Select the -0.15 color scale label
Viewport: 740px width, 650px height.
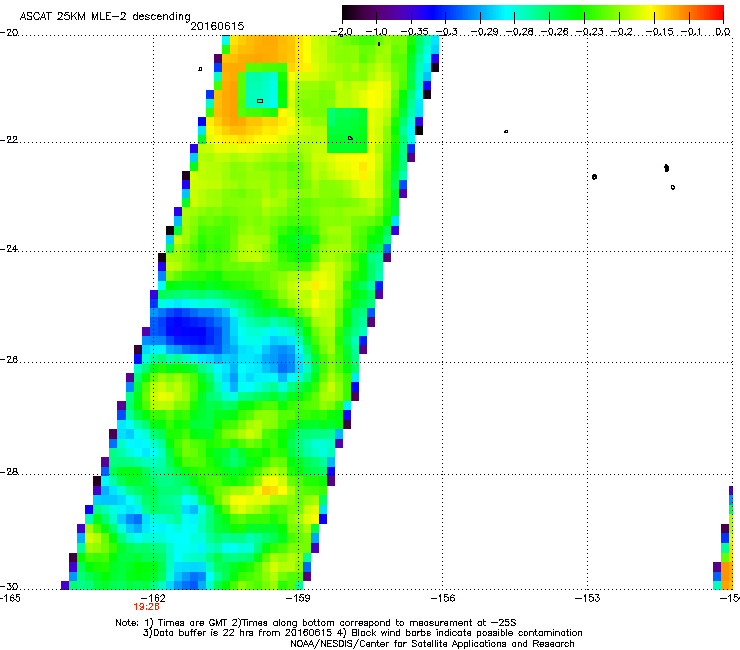click(x=659, y=32)
